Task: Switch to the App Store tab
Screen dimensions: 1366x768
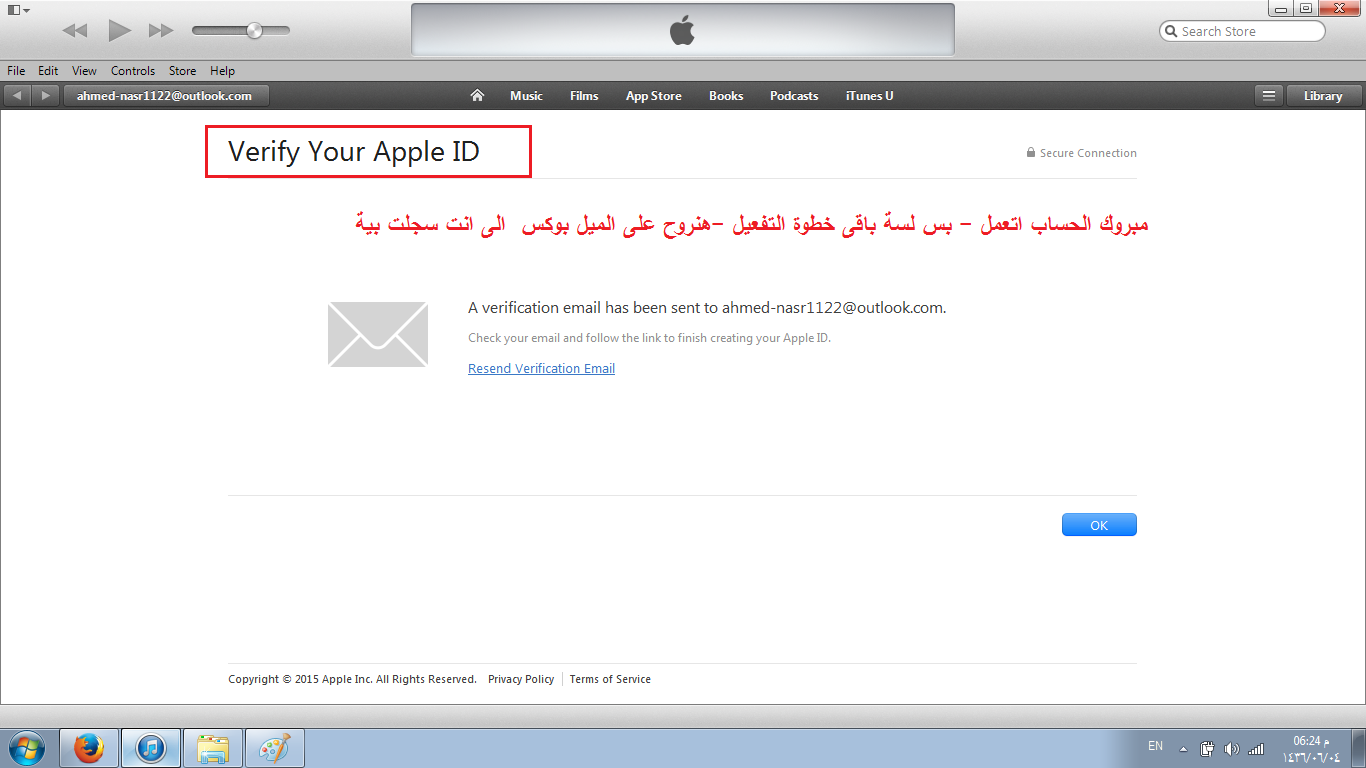Action: [x=654, y=96]
